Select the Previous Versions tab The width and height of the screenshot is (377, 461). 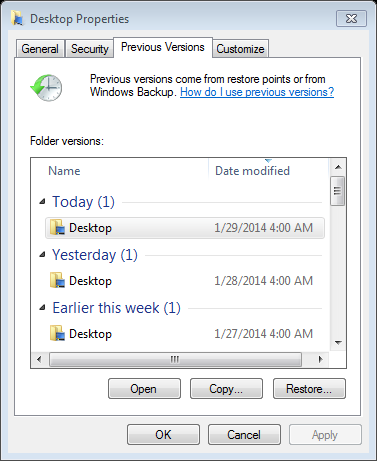click(x=163, y=47)
